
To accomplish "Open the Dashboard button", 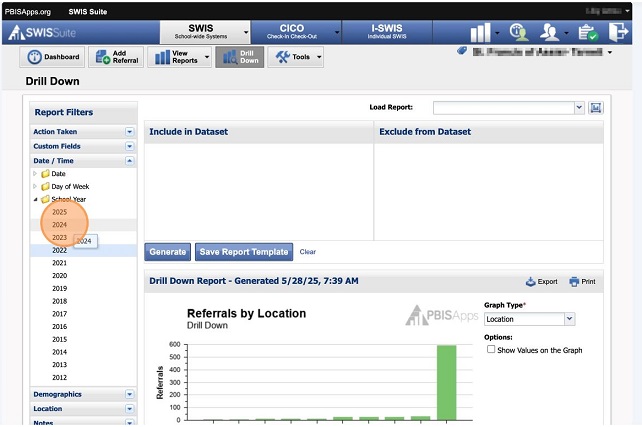I will coord(52,57).
